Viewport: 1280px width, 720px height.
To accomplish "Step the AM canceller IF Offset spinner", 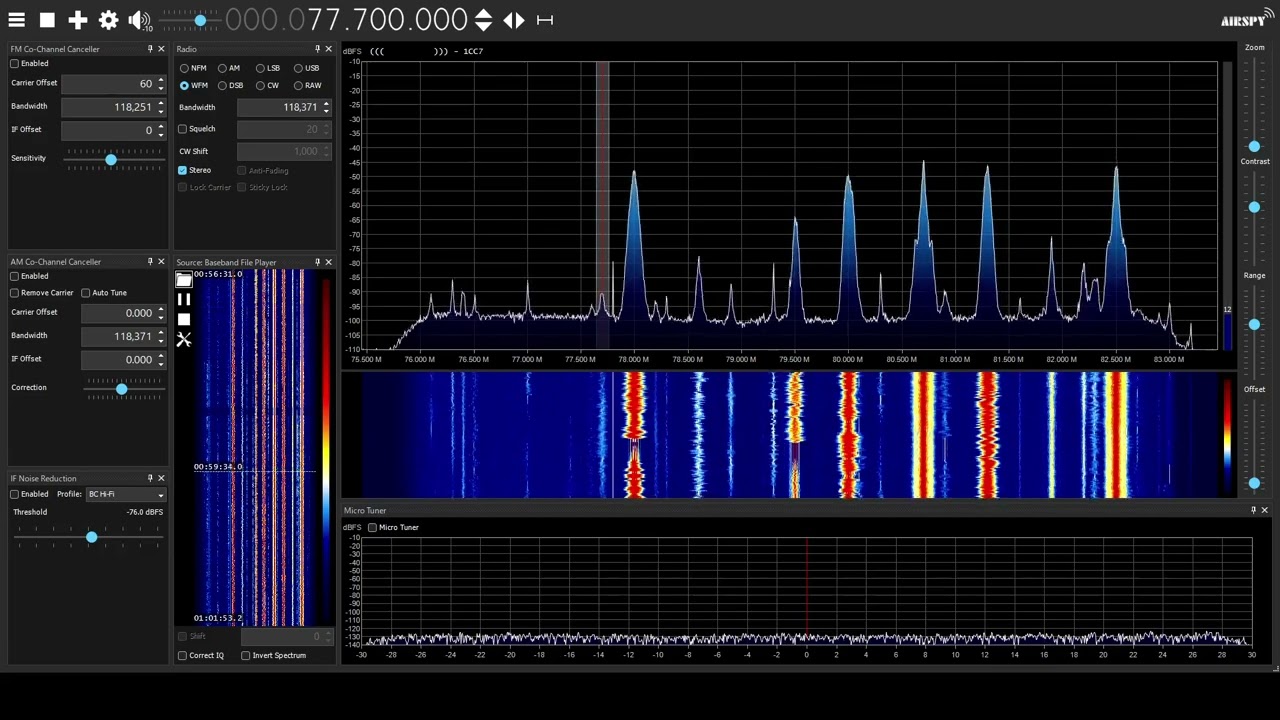I will tap(161, 360).
